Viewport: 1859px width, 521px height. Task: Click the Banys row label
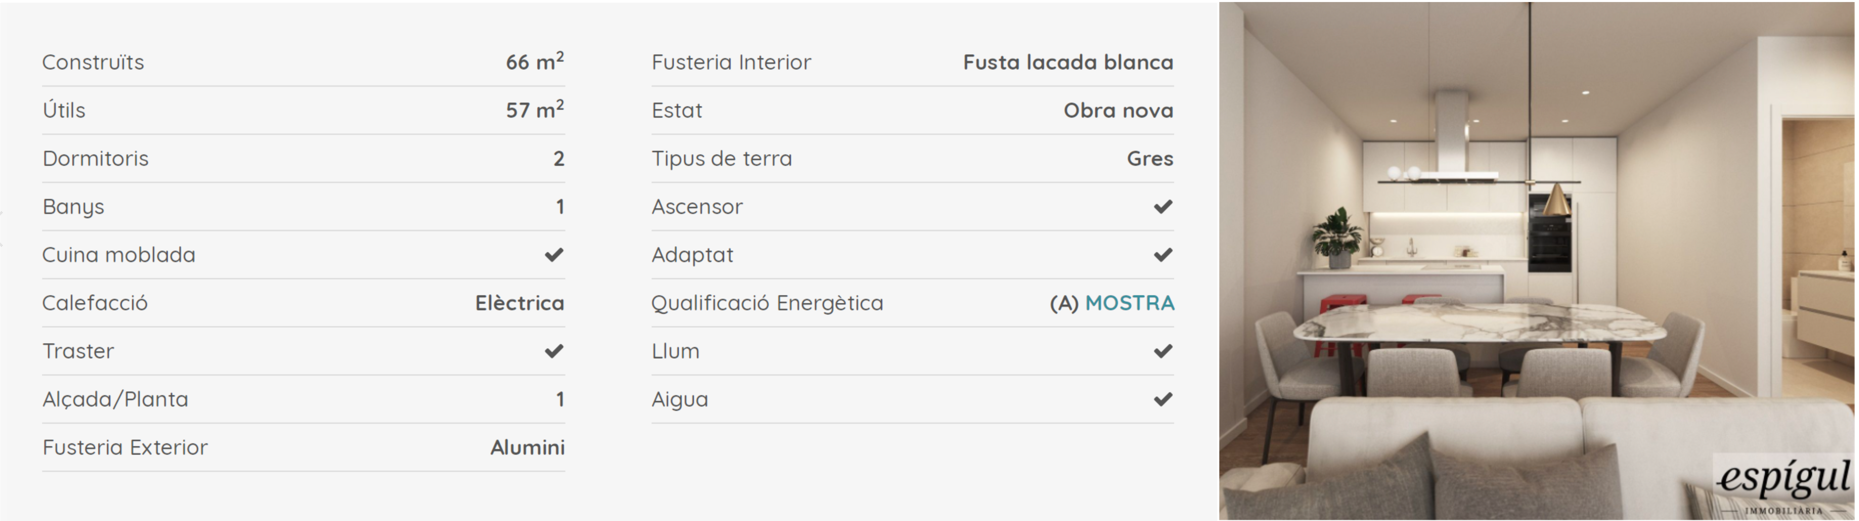[x=73, y=207]
